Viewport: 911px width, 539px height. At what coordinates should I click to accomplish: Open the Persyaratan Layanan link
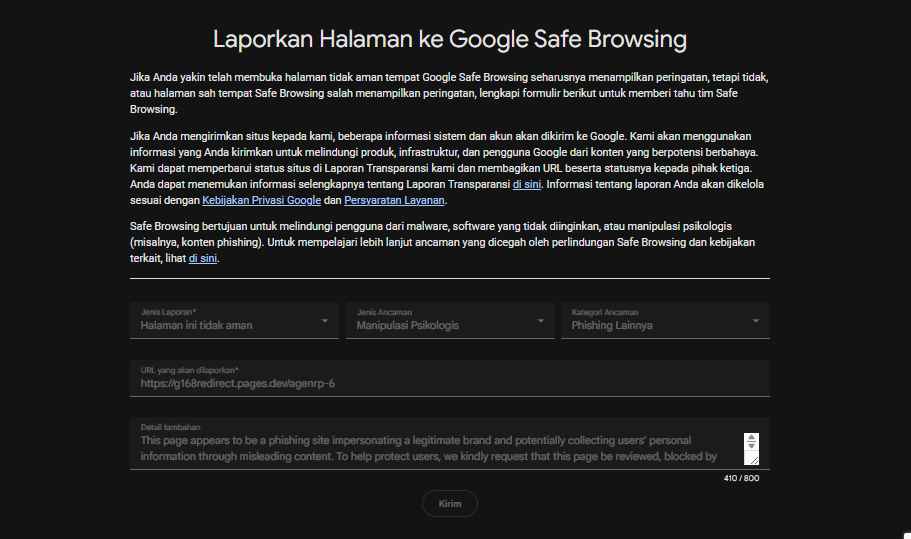click(x=394, y=200)
